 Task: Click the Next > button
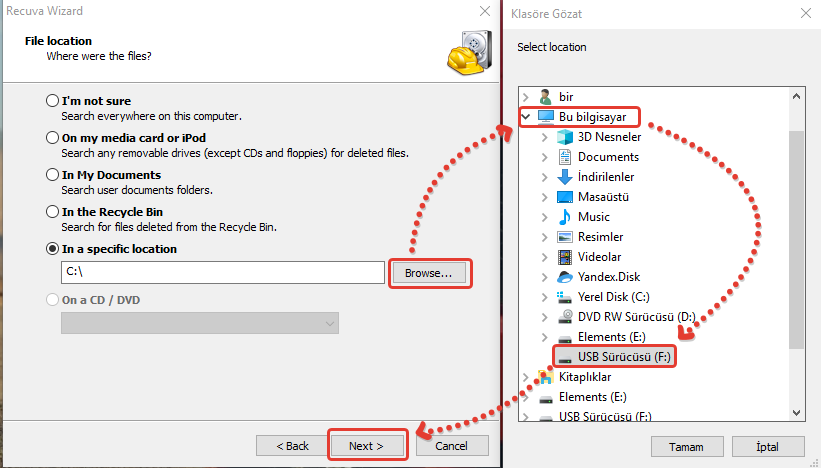[x=367, y=446]
